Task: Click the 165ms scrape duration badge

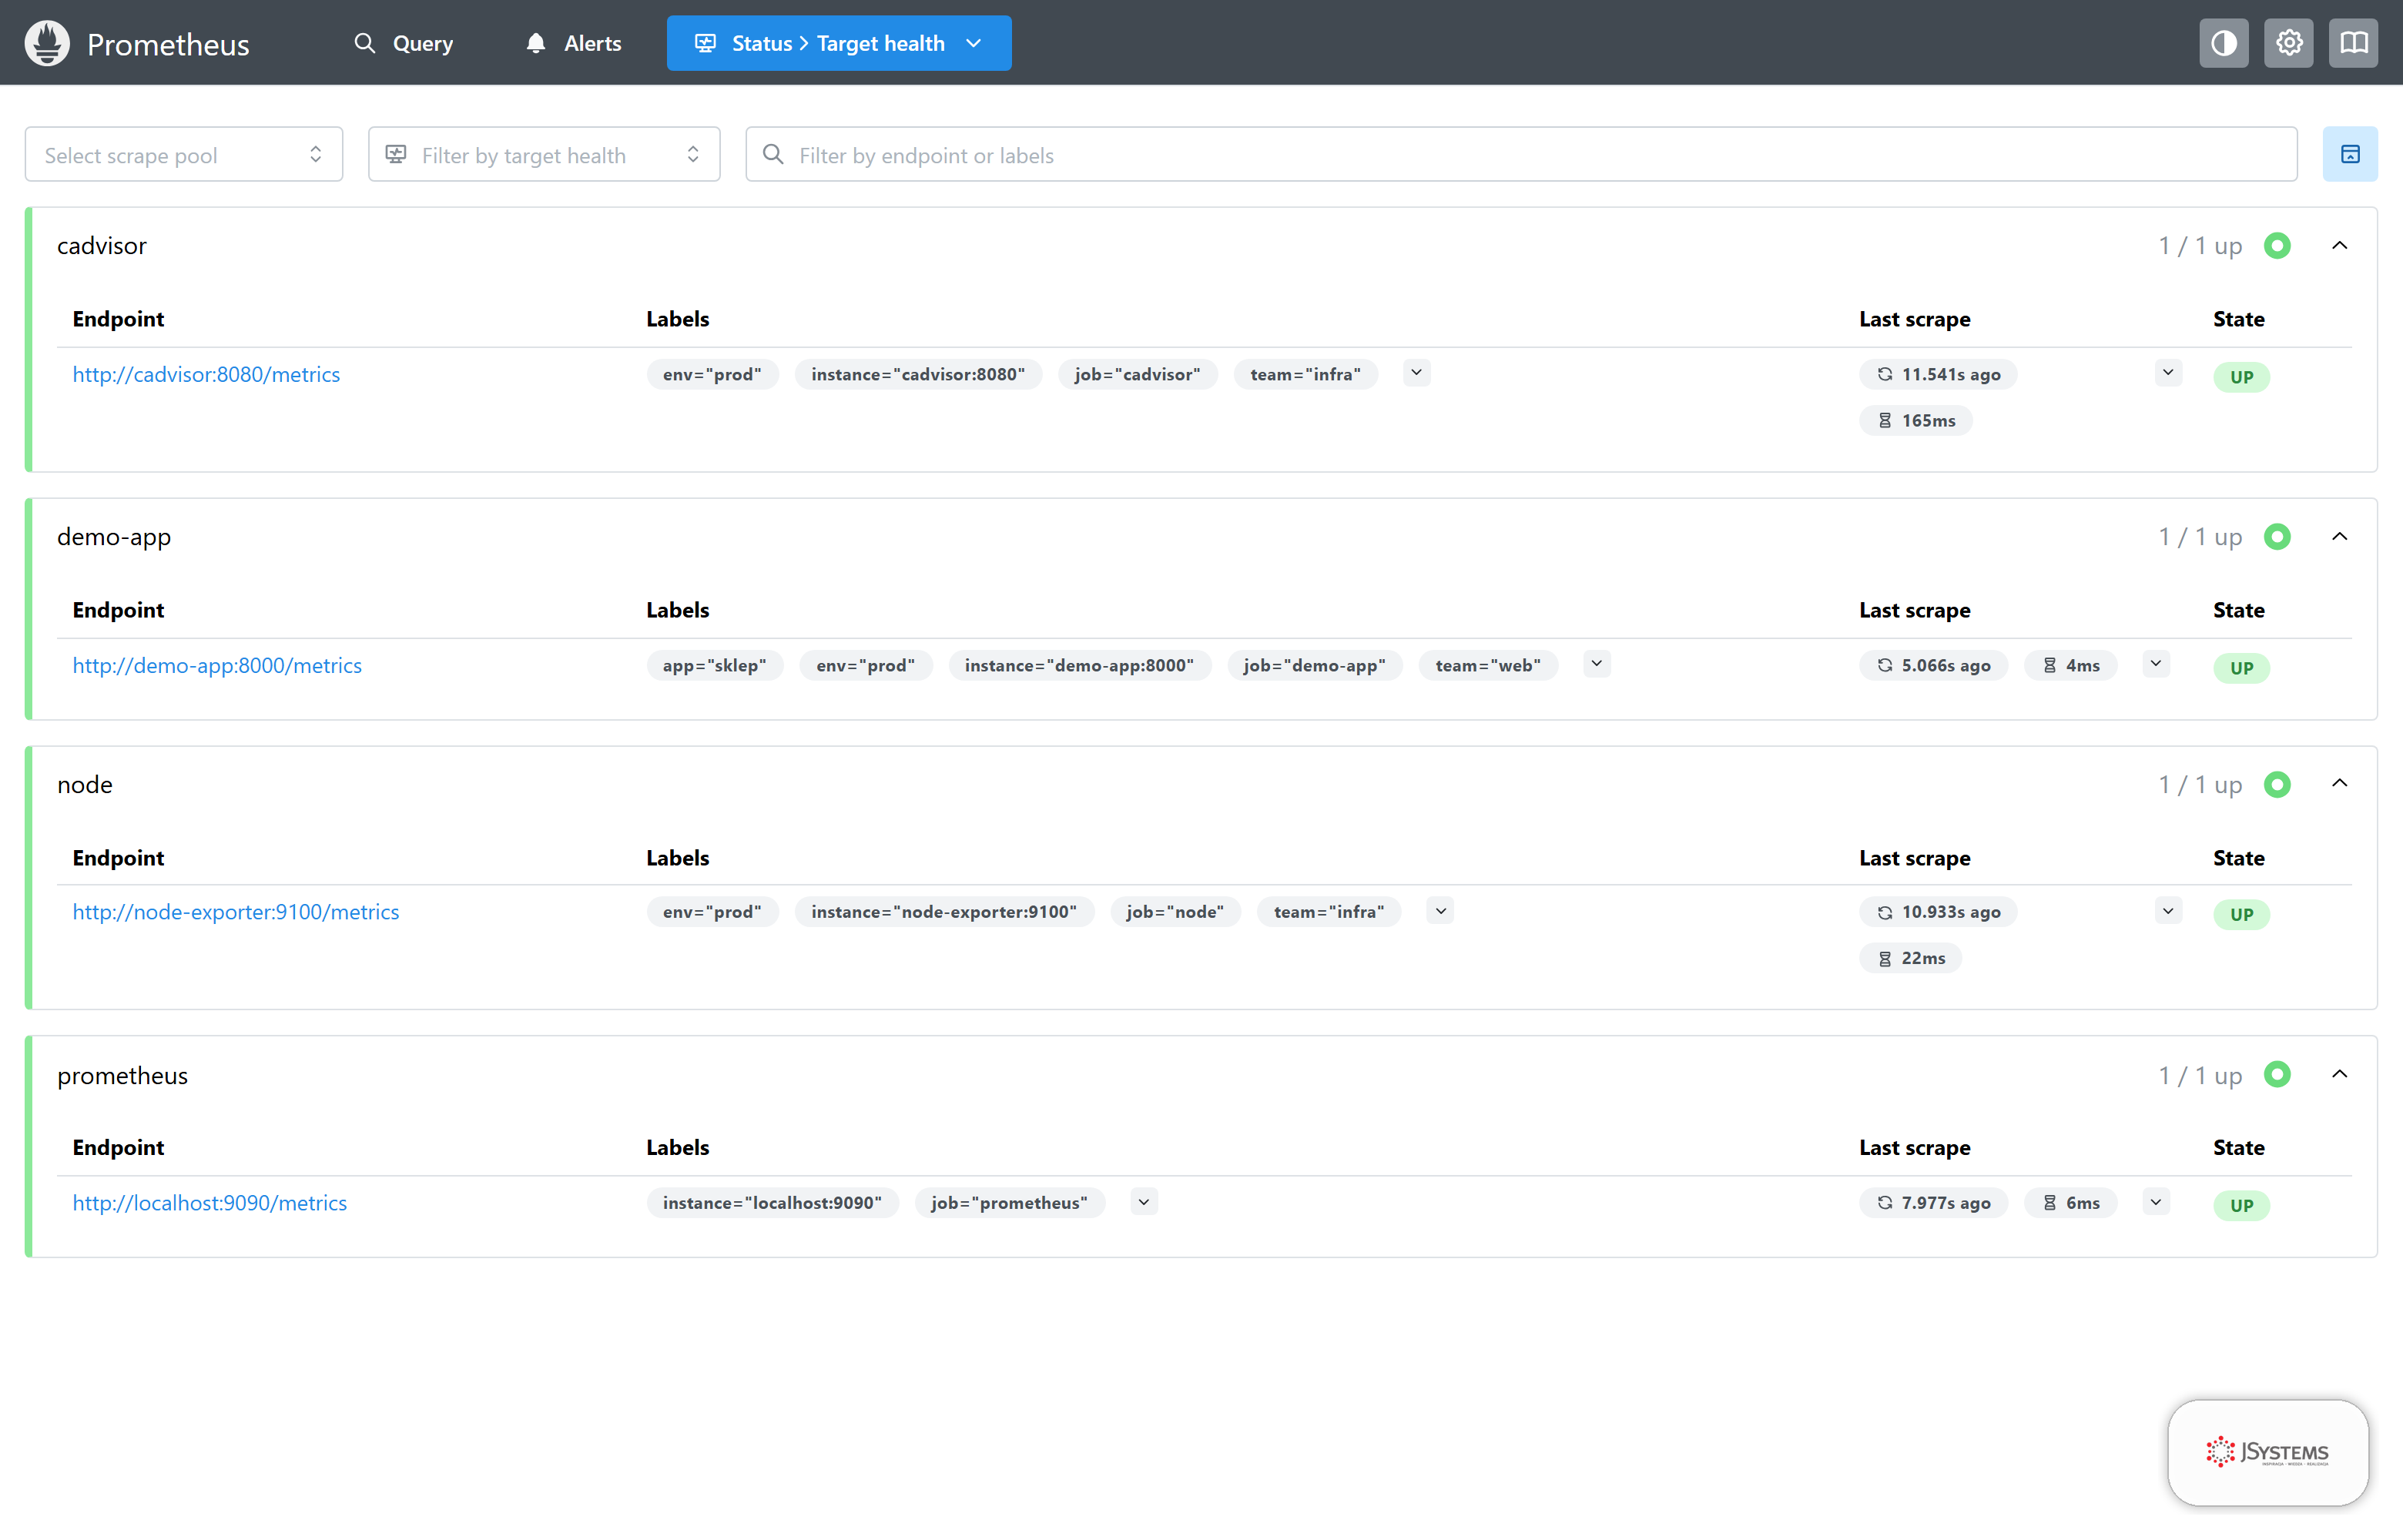Action: tap(1915, 420)
